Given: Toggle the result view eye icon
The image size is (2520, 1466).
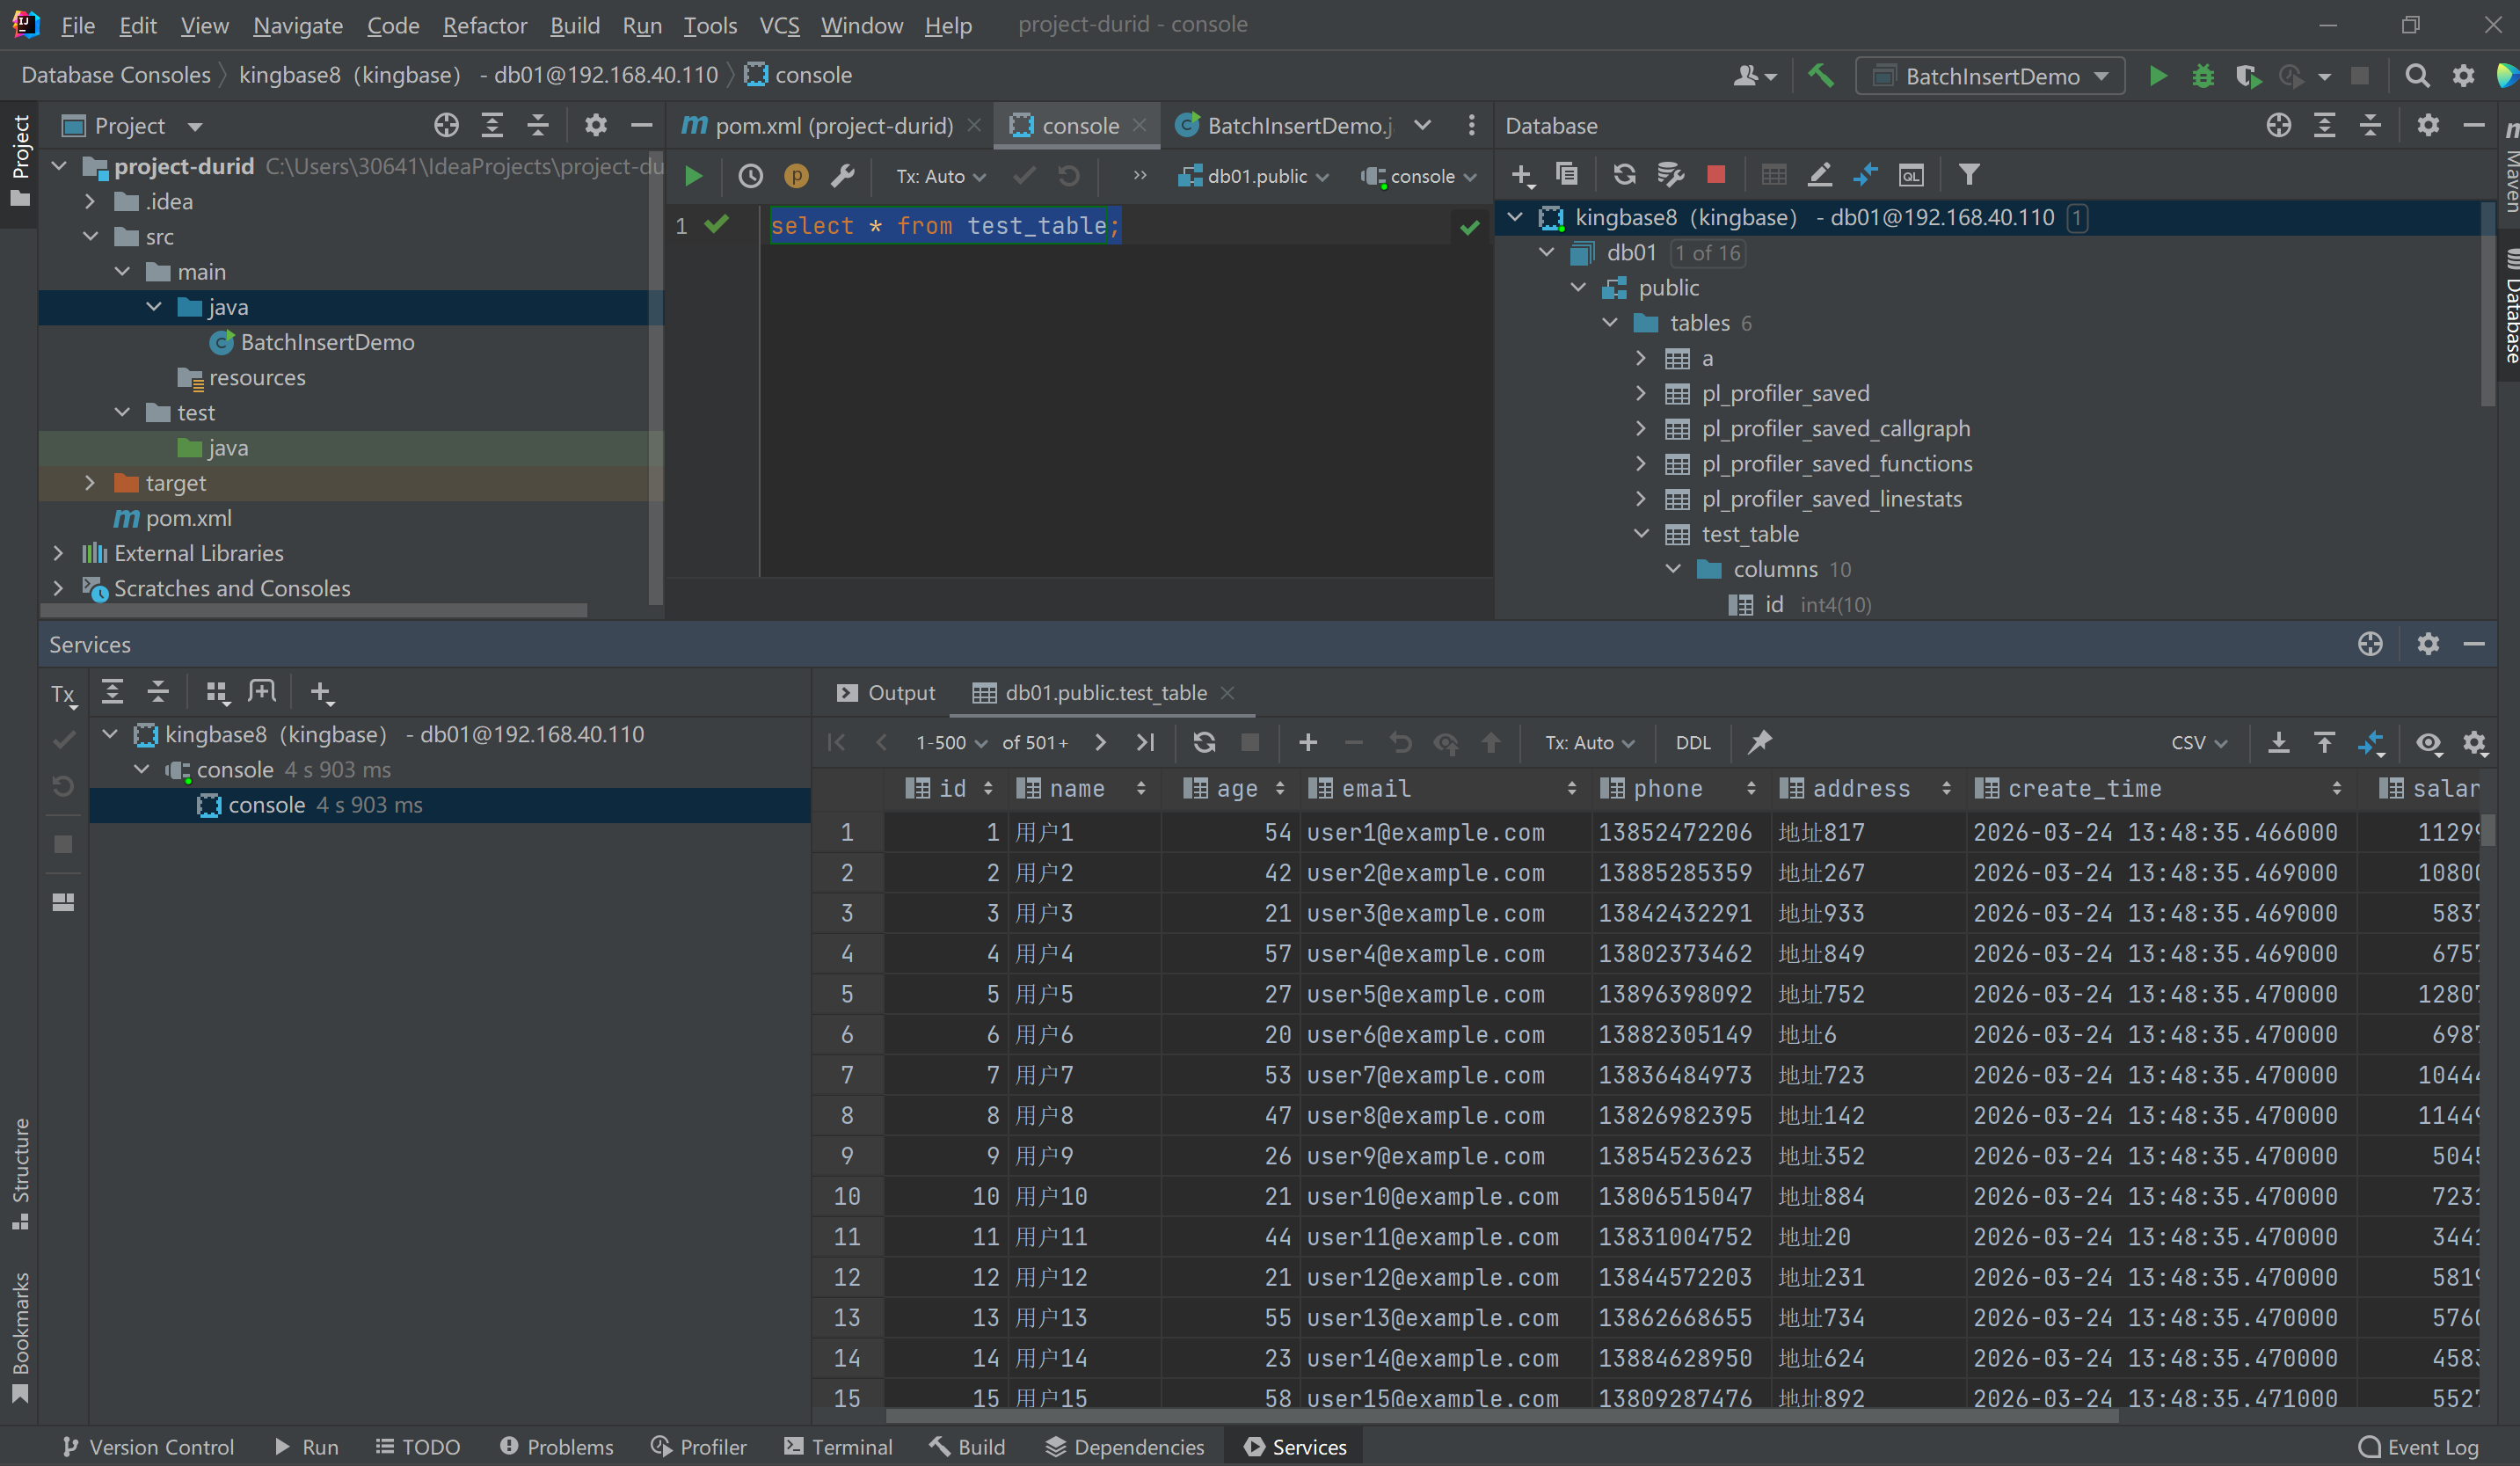Looking at the screenshot, I should [2428, 742].
